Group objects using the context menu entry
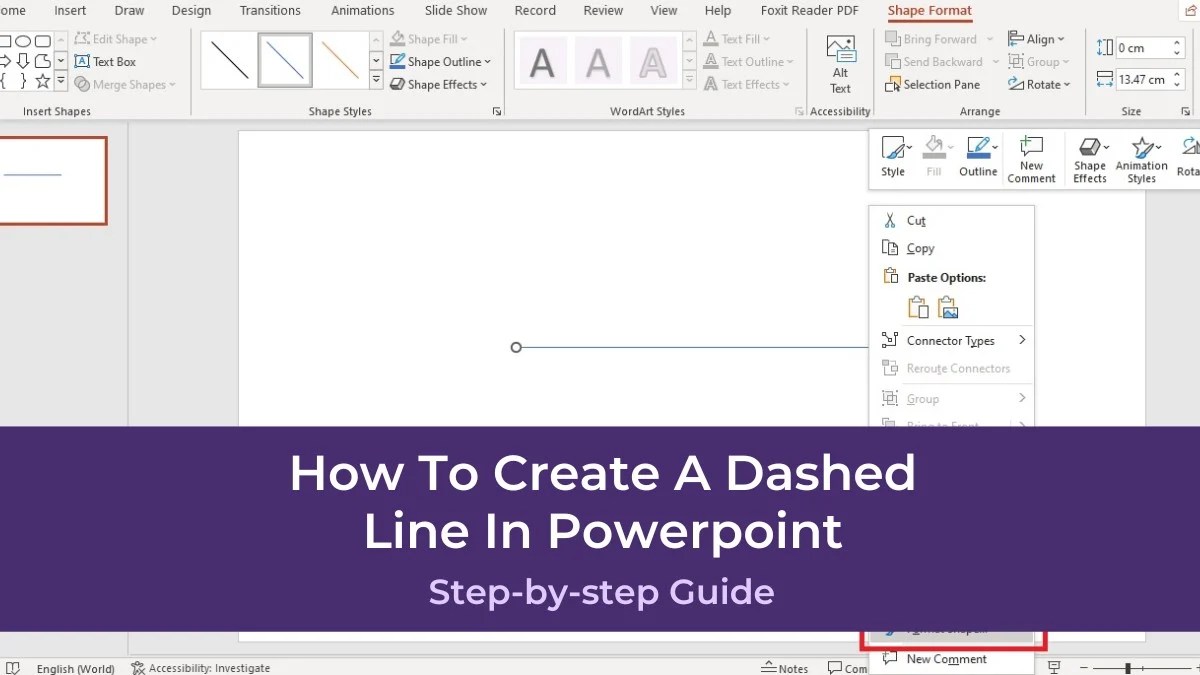 click(x=923, y=398)
